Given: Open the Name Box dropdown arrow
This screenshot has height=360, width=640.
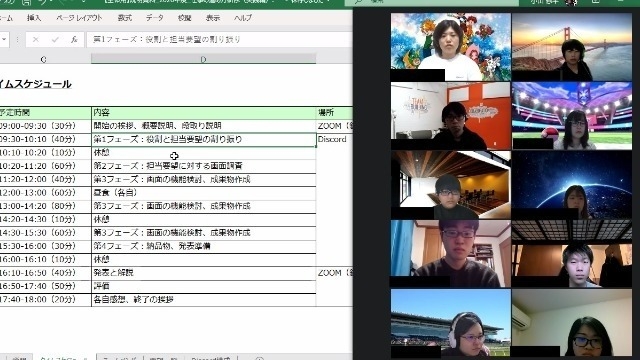Looking at the screenshot, I should (4, 40).
